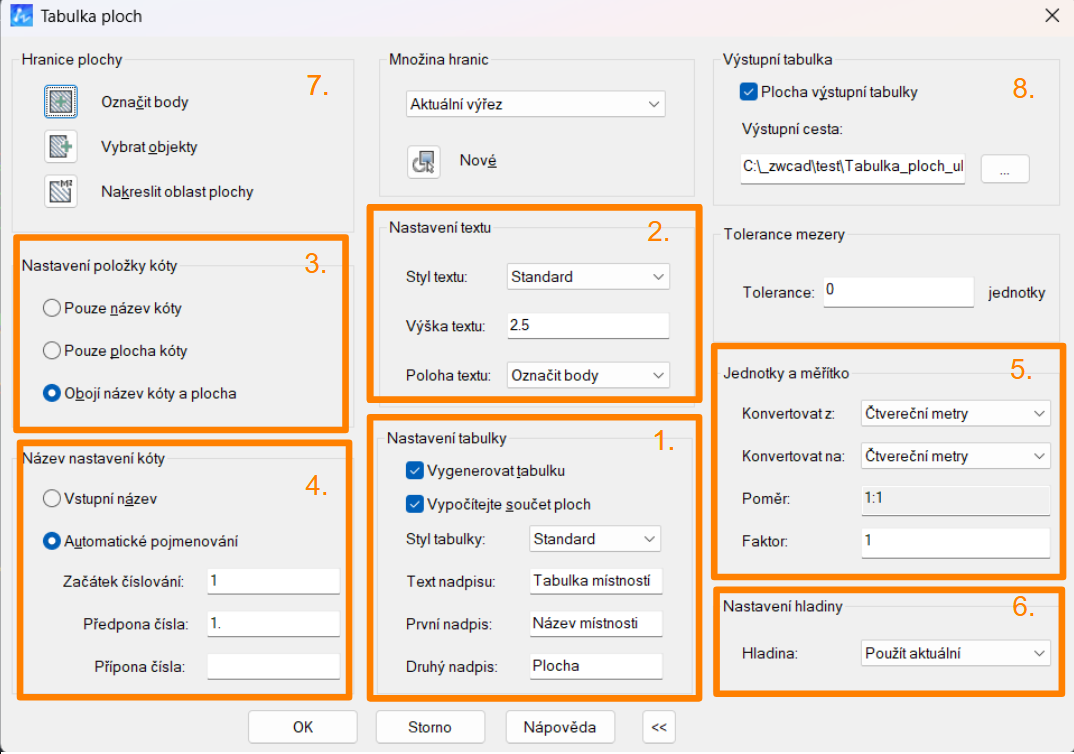Click the Vybrat objekty icon
Viewport: 1074px width, 754px height.
pyautogui.click(x=61, y=147)
